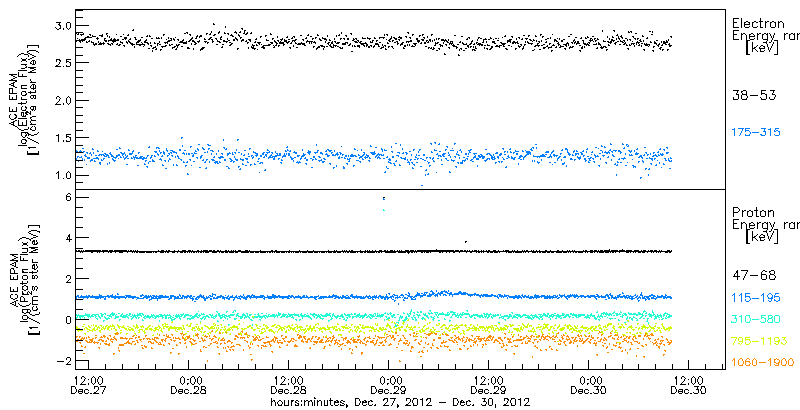Click the 0:00 Dec.29 time axis label
The image size is (800, 410).
[389, 385]
